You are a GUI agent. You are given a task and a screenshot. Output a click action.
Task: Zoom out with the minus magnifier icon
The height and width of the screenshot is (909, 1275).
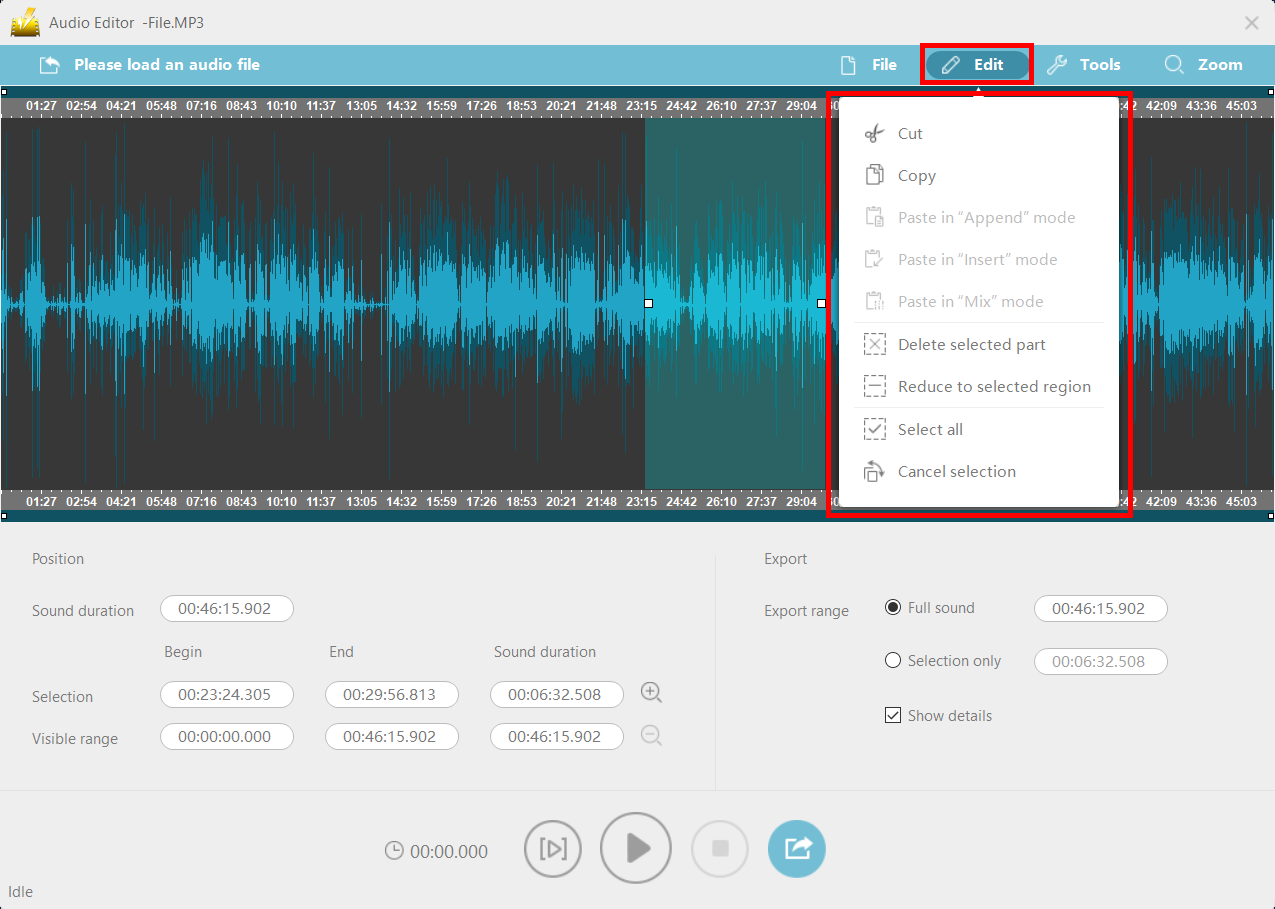point(651,735)
